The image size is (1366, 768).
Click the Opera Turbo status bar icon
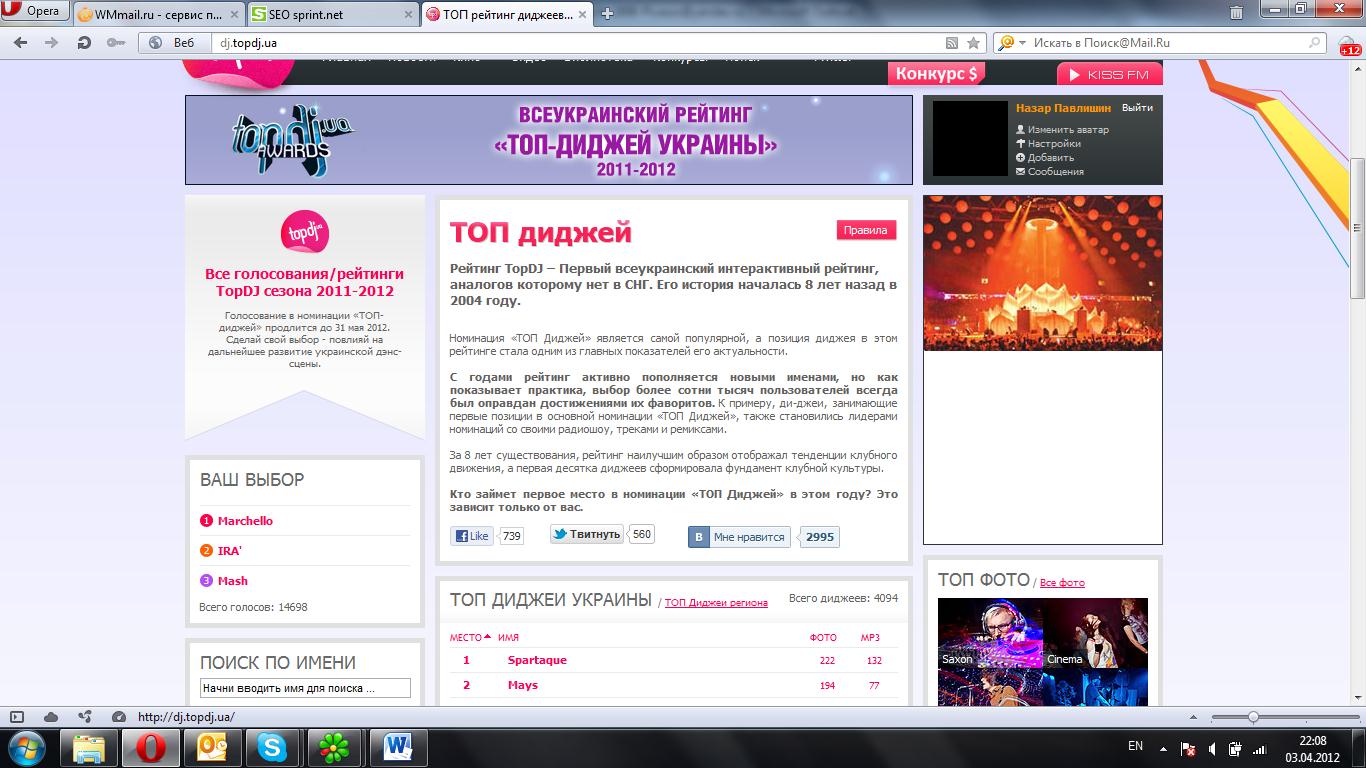pos(118,717)
